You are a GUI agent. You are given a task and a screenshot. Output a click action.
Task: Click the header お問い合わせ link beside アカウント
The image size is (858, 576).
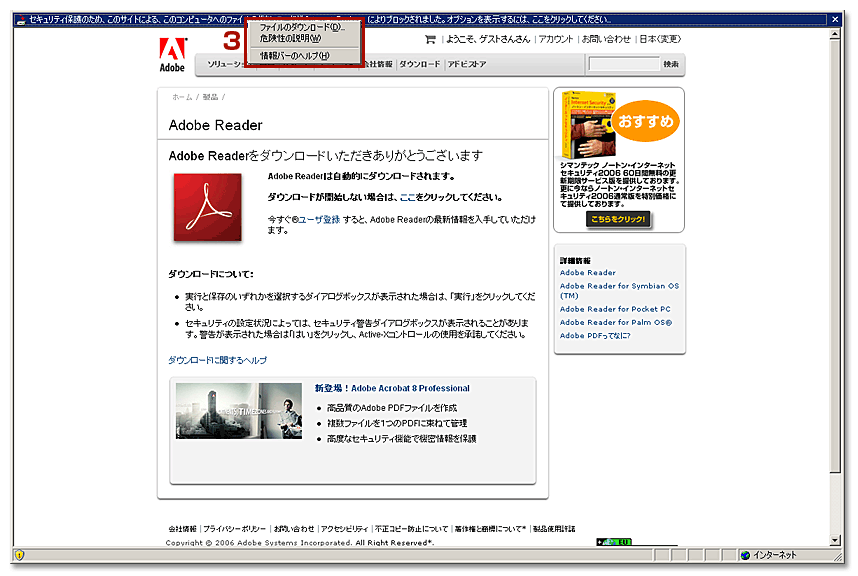click(606, 39)
